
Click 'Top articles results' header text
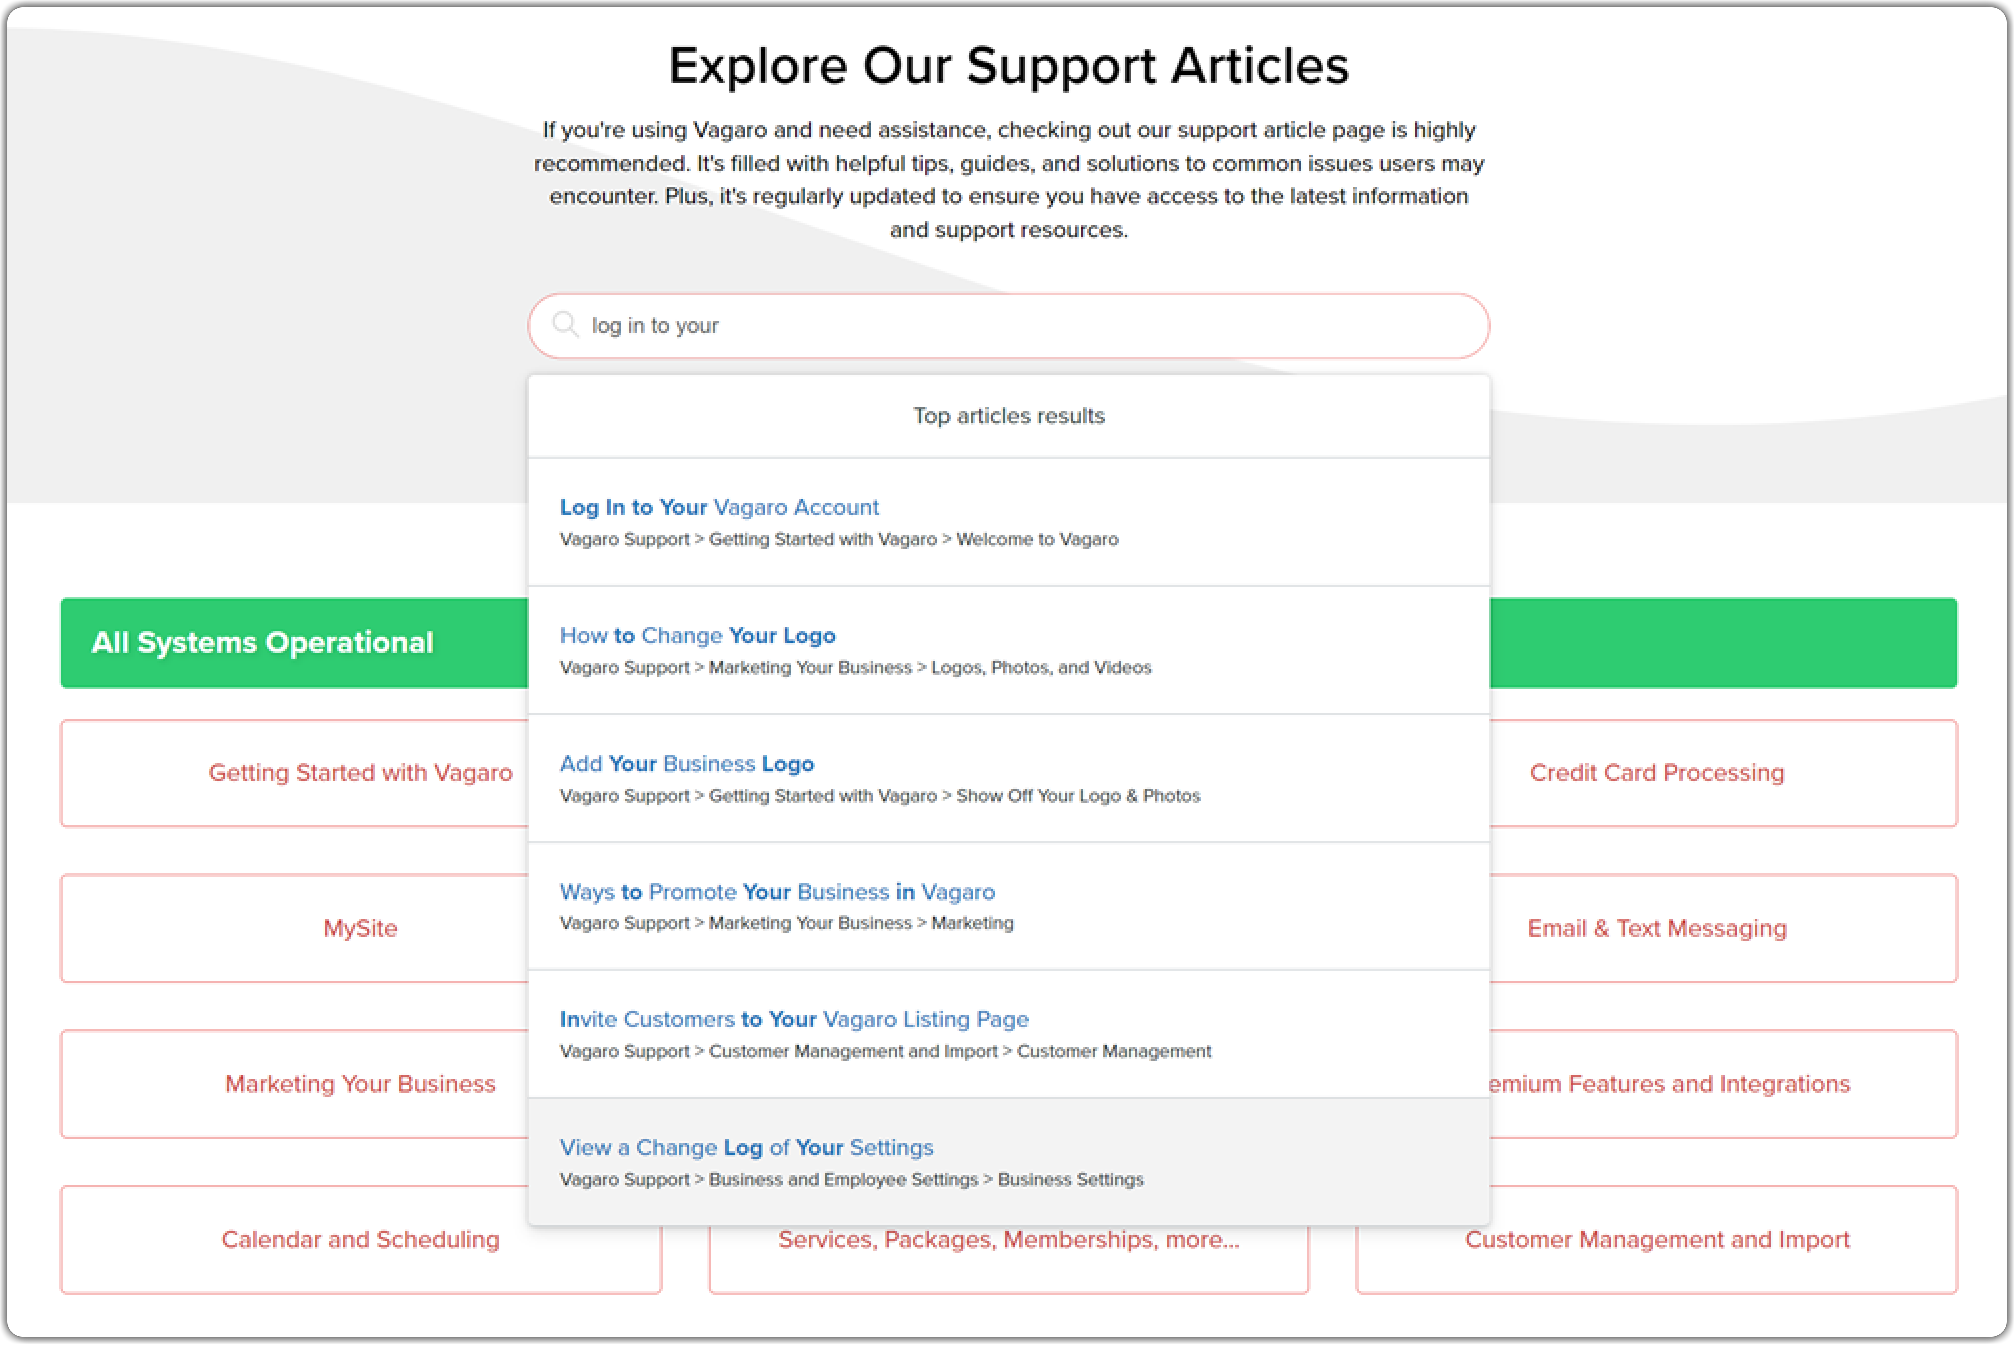(1008, 416)
